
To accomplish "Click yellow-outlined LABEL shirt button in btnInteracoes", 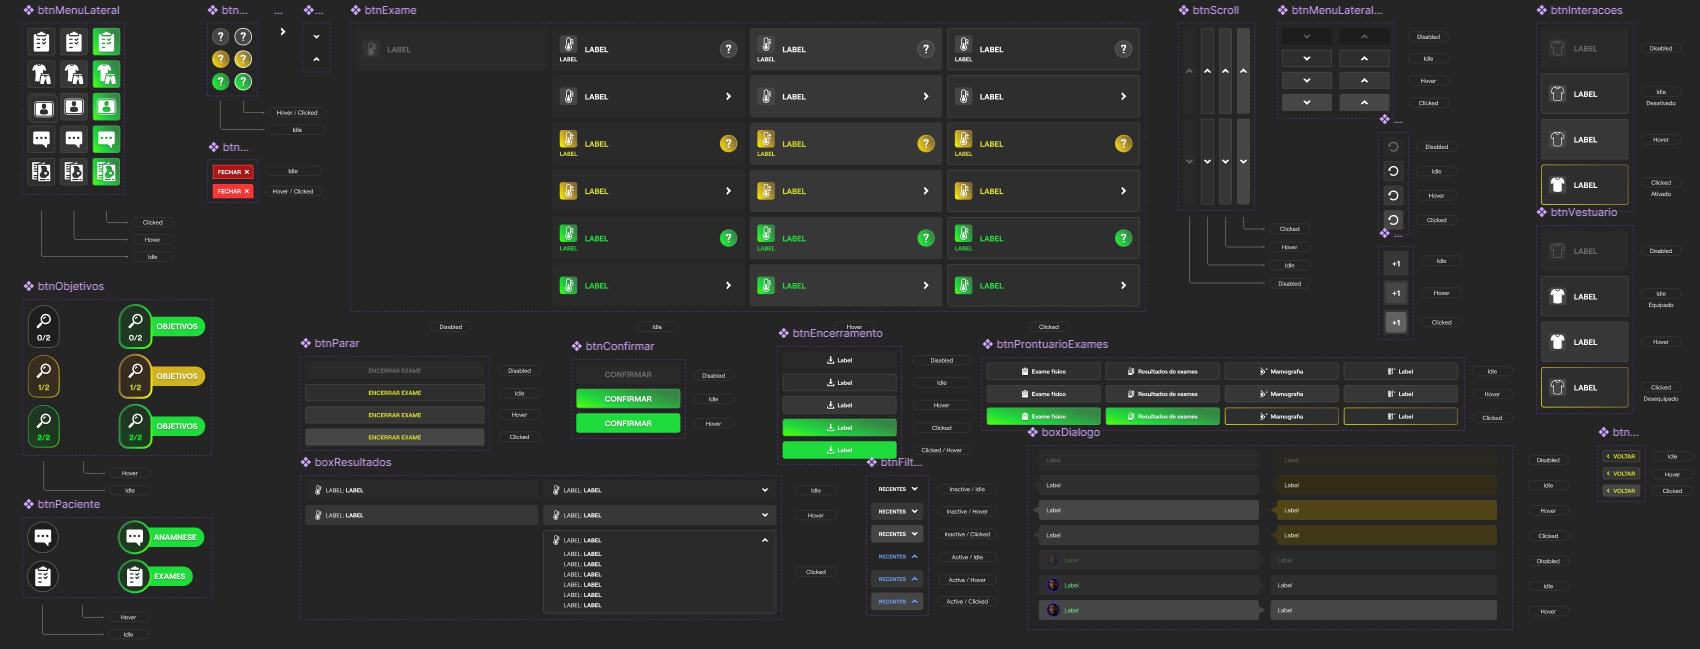I will [x=1585, y=185].
